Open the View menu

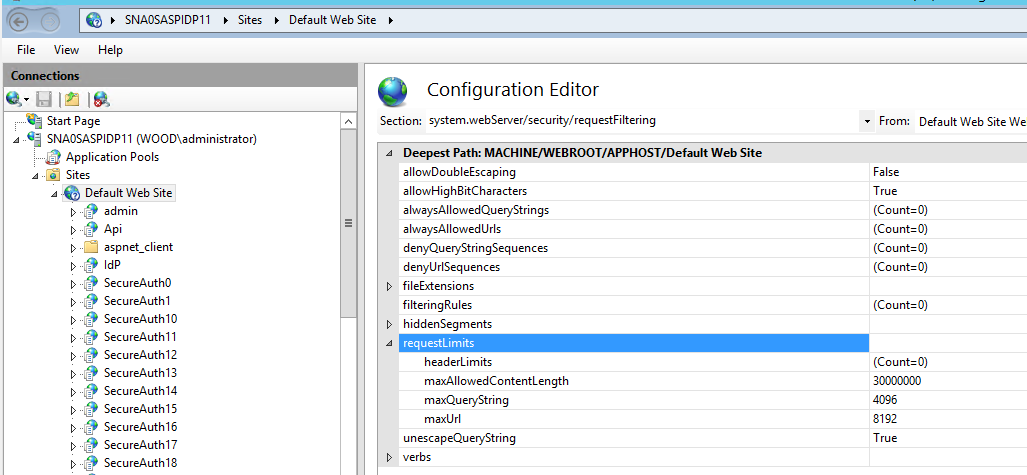click(x=66, y=50)
